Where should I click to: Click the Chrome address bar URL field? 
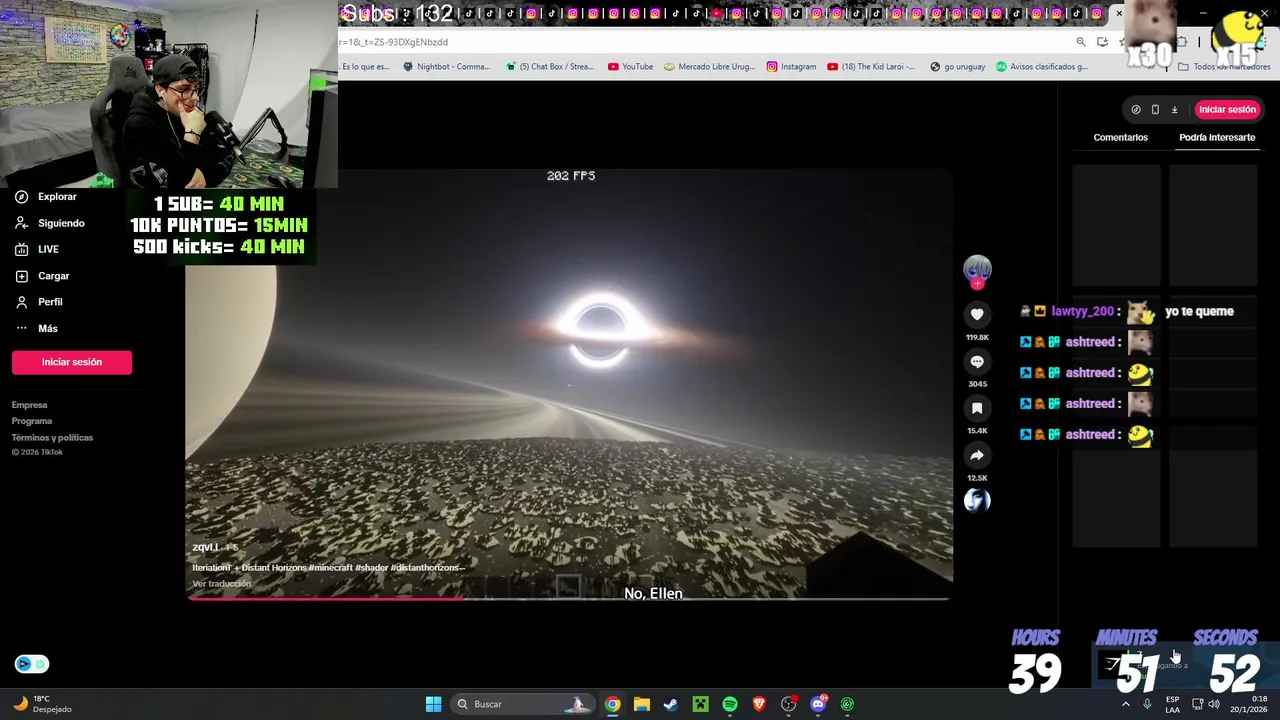click(700, 42)
